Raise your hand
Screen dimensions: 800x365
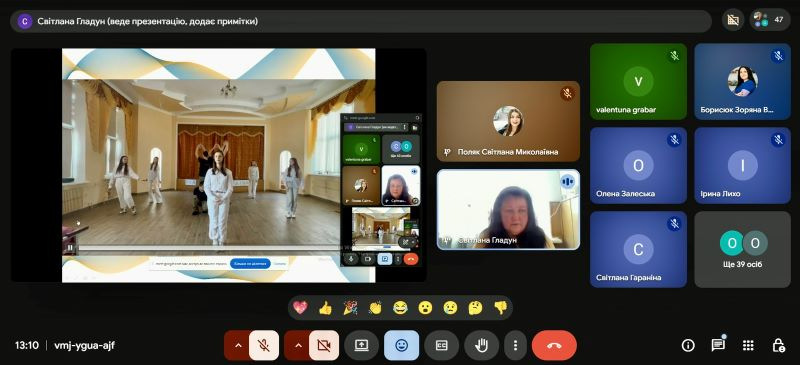481,346
